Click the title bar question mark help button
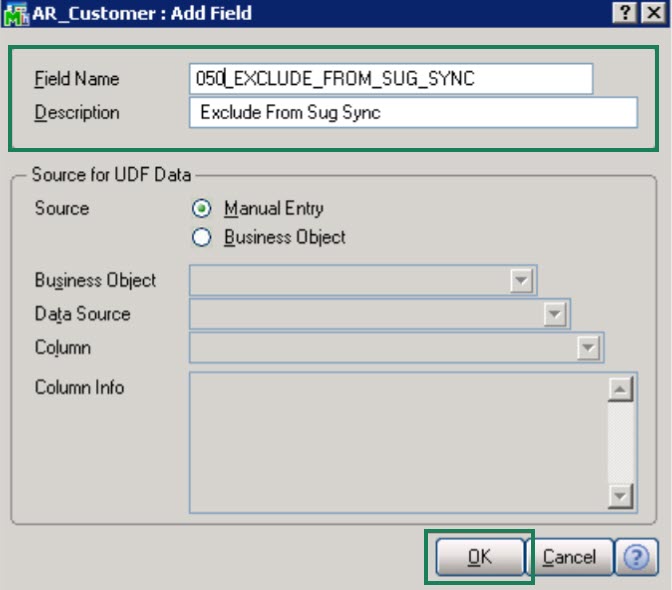 point(627,13)
